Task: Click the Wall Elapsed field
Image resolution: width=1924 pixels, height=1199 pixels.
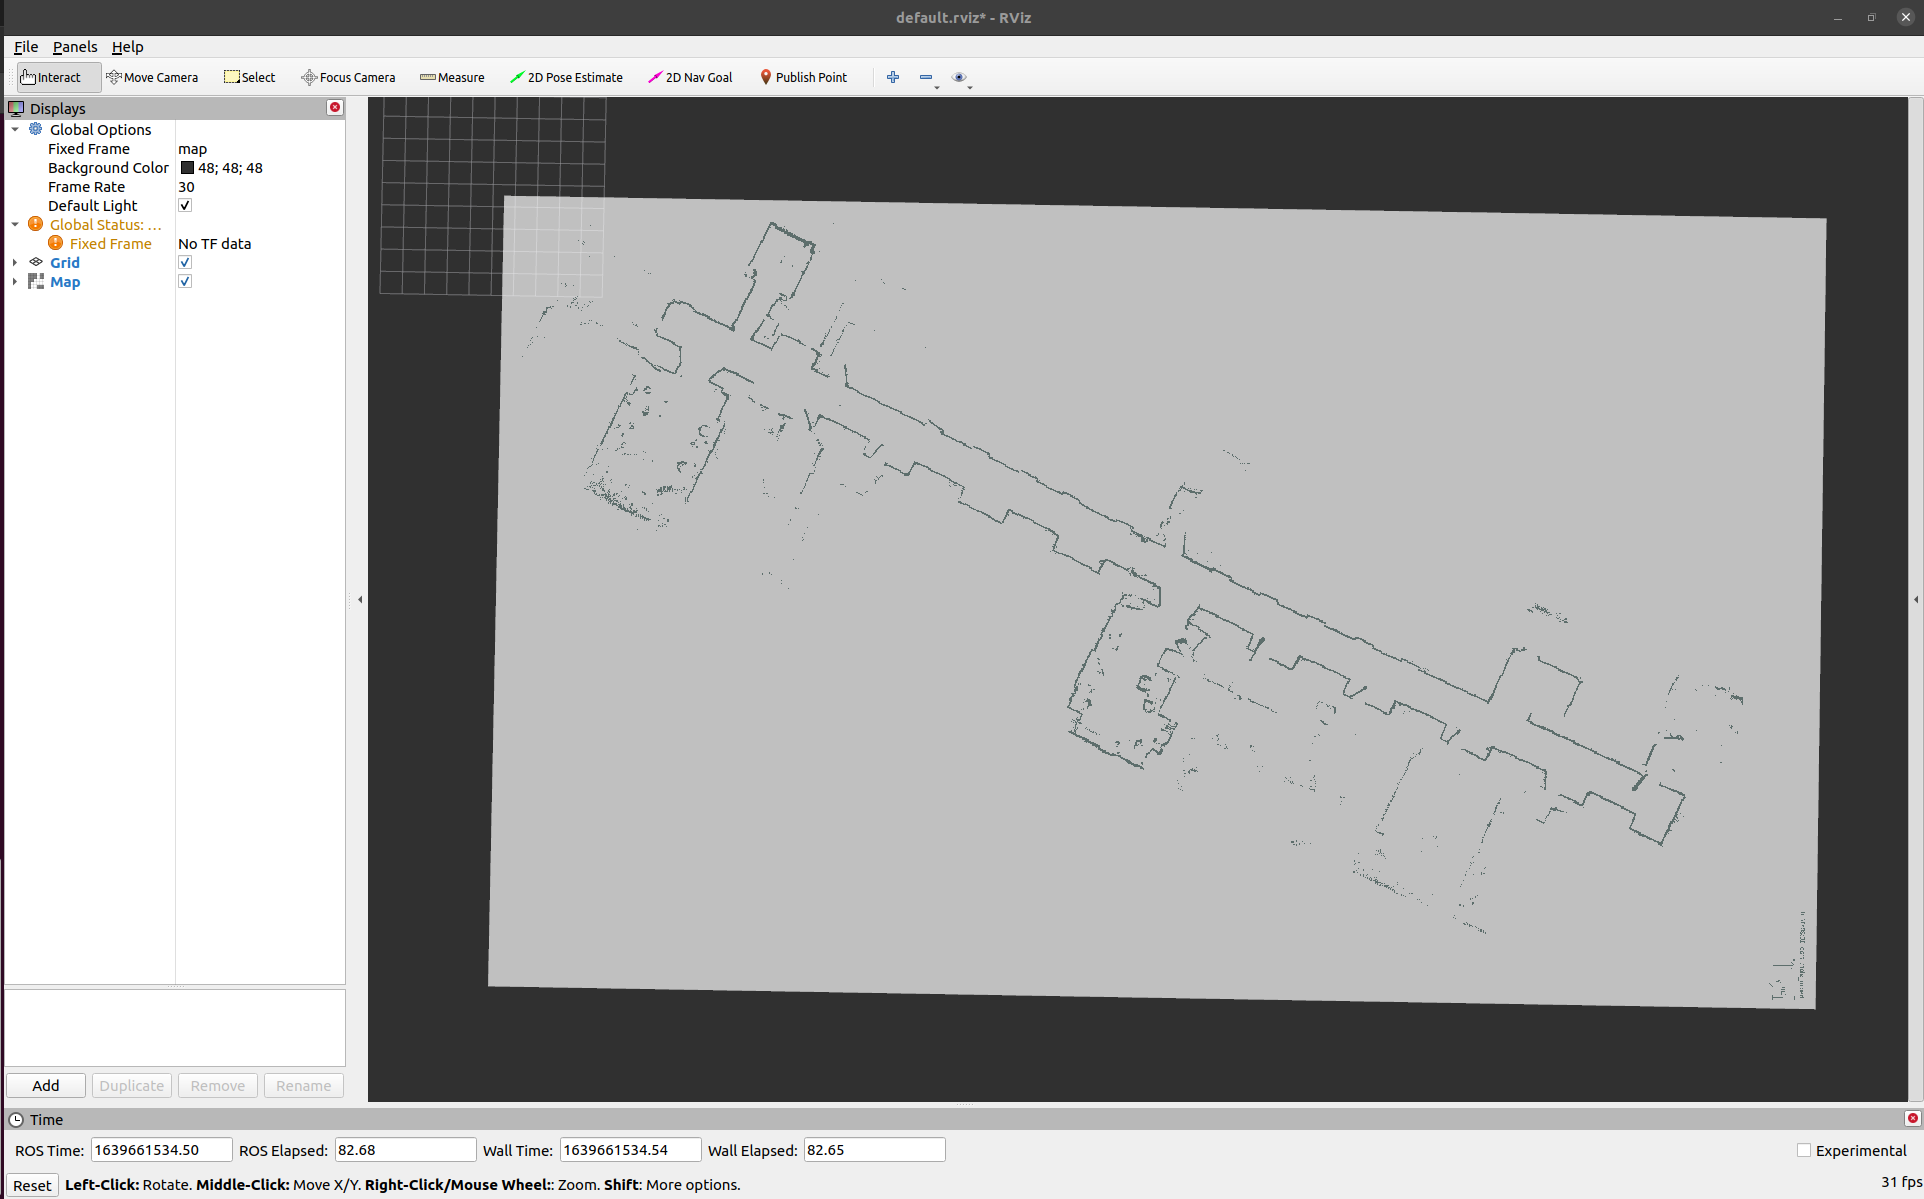Action: (875, 1150)
